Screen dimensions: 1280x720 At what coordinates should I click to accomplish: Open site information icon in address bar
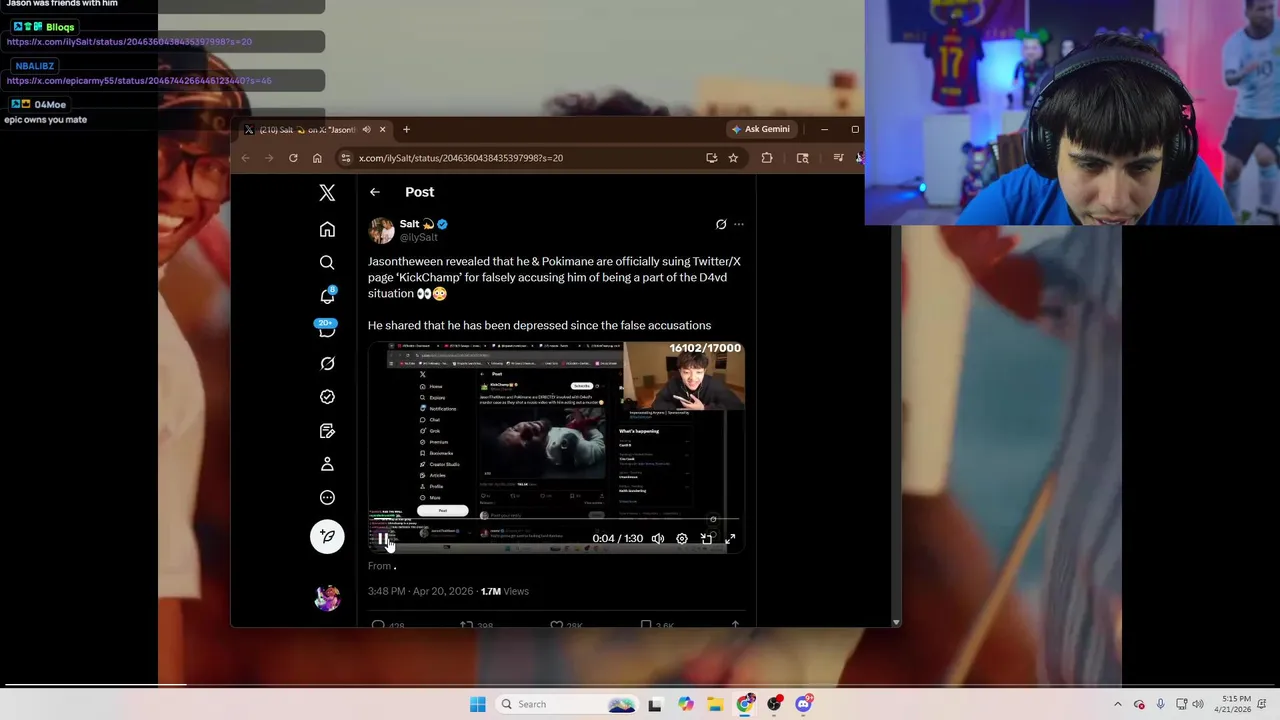coord(346,158)
